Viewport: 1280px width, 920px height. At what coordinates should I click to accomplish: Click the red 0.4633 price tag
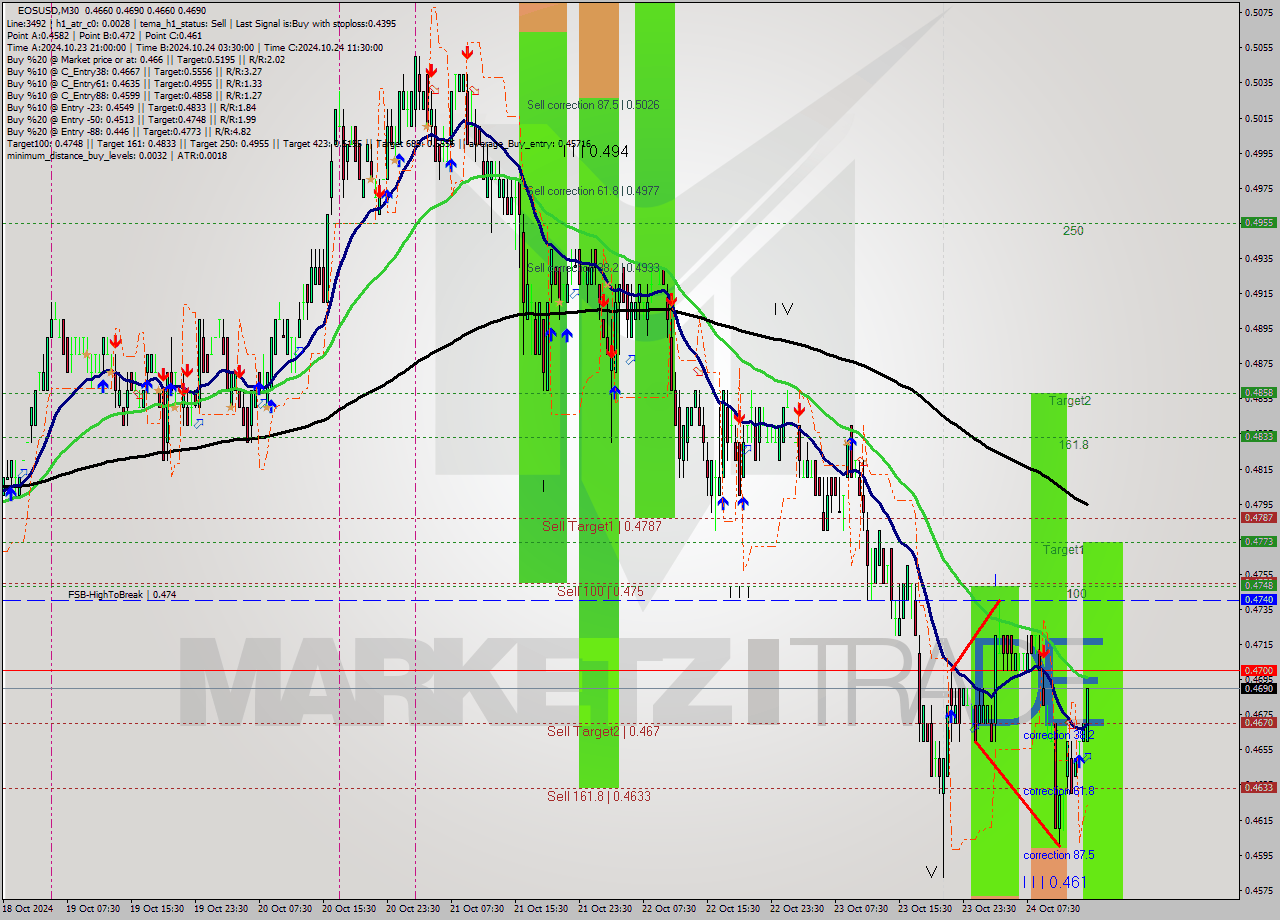[1258, 787]
